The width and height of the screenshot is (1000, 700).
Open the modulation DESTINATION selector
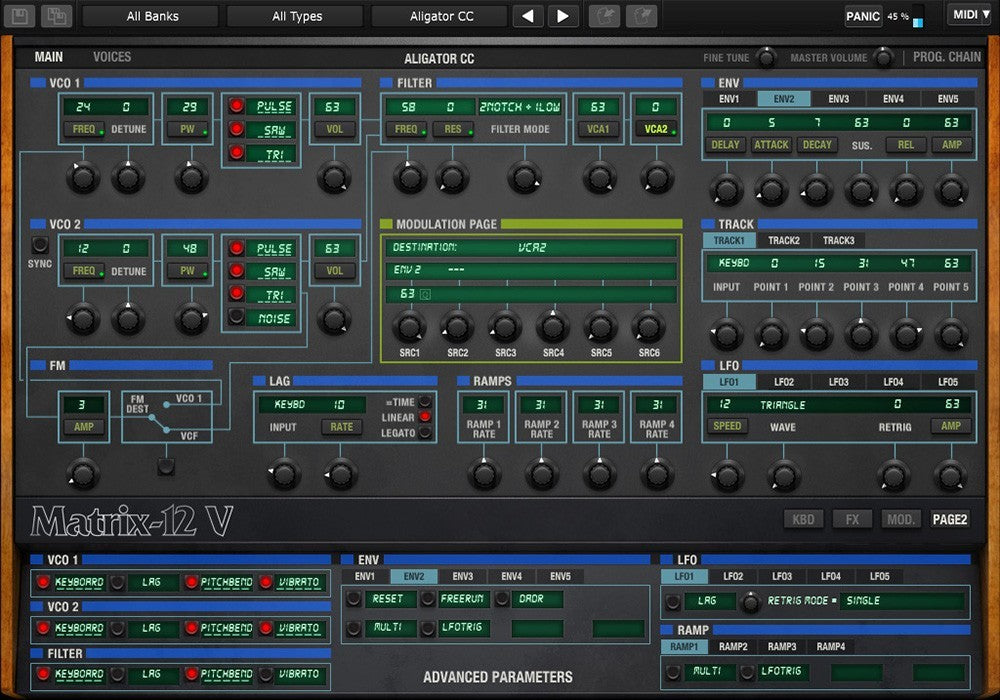click(531, 247)
